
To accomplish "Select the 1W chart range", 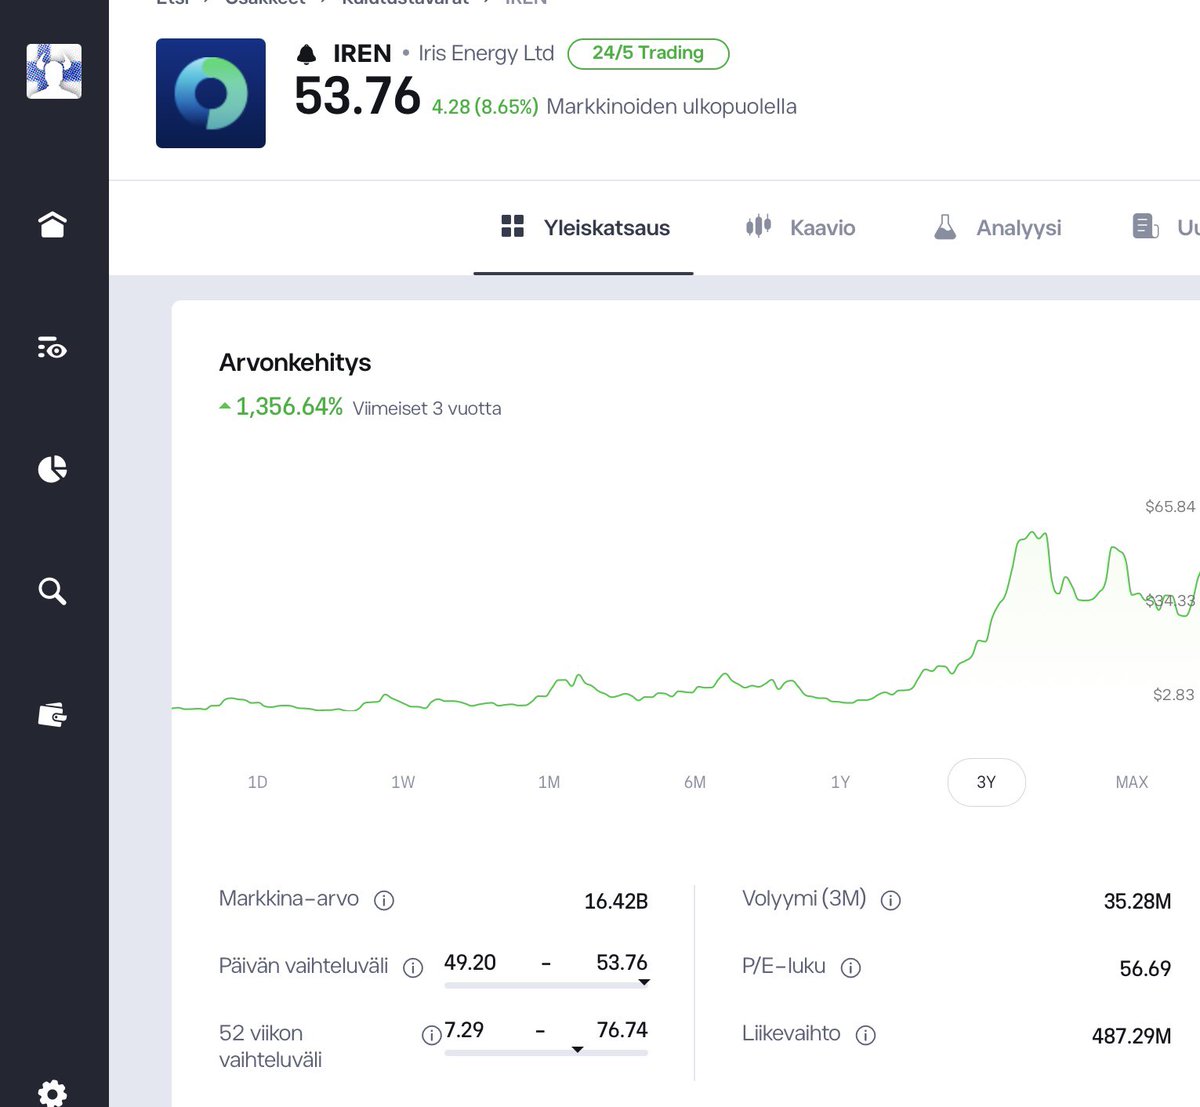I will (403, 782).
